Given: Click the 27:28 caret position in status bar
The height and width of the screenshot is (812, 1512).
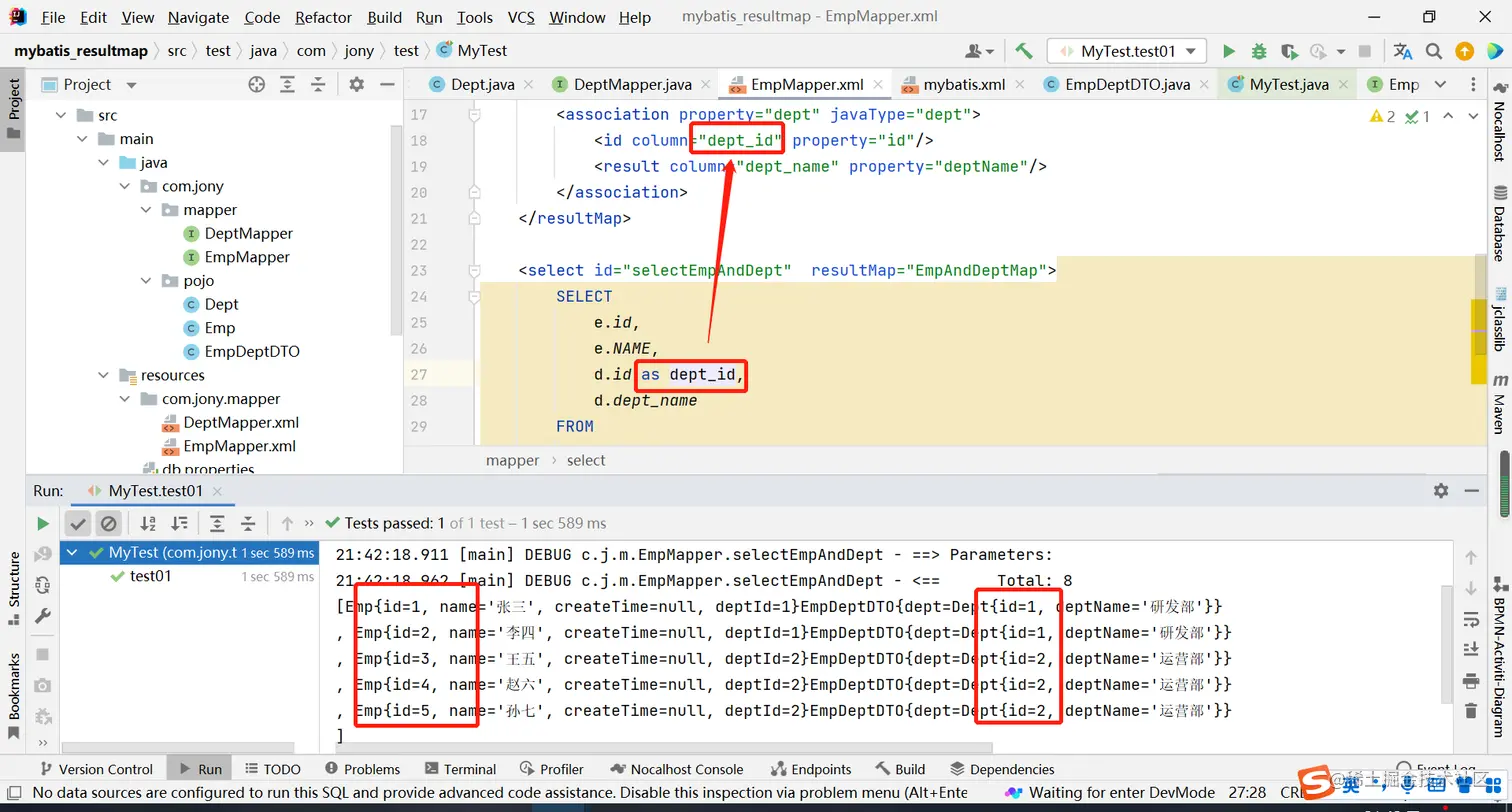Looking at the screenshot, I should click(1248, 792).
